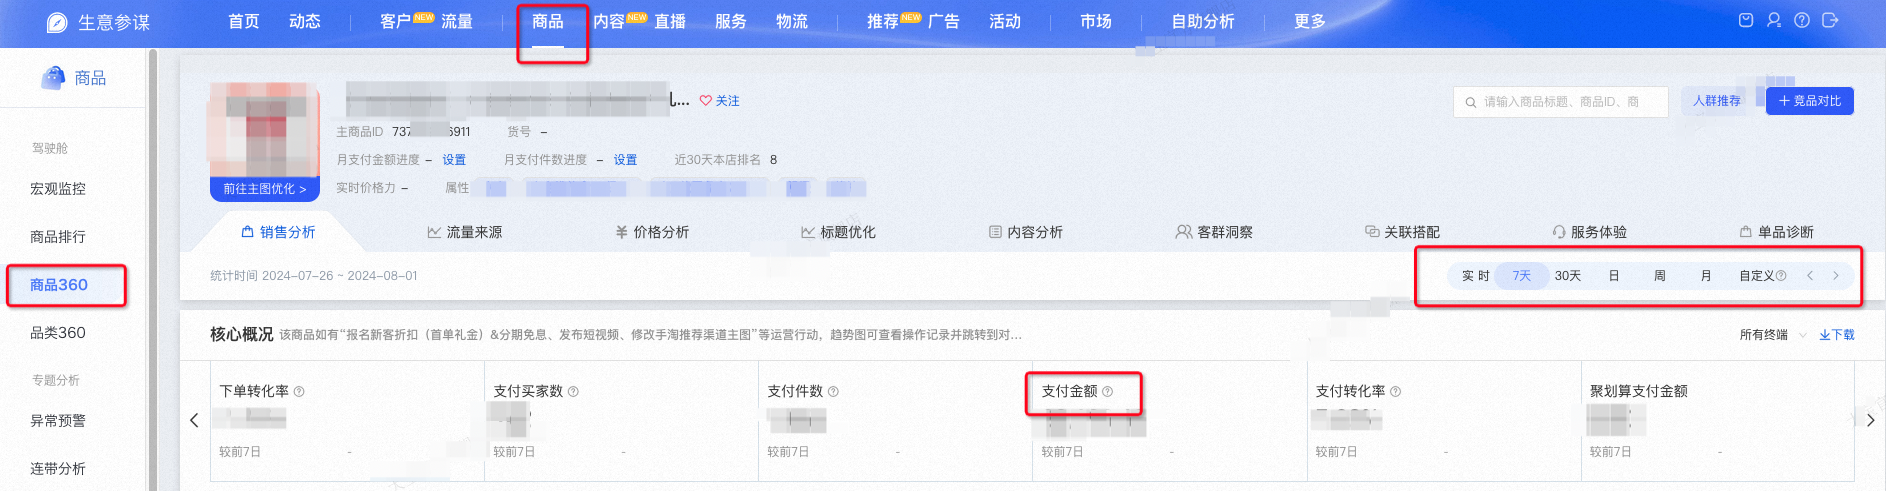This screenshot has width=1886, height=491.
Task: Select the 自定义 custom range
Action: 1756,276
